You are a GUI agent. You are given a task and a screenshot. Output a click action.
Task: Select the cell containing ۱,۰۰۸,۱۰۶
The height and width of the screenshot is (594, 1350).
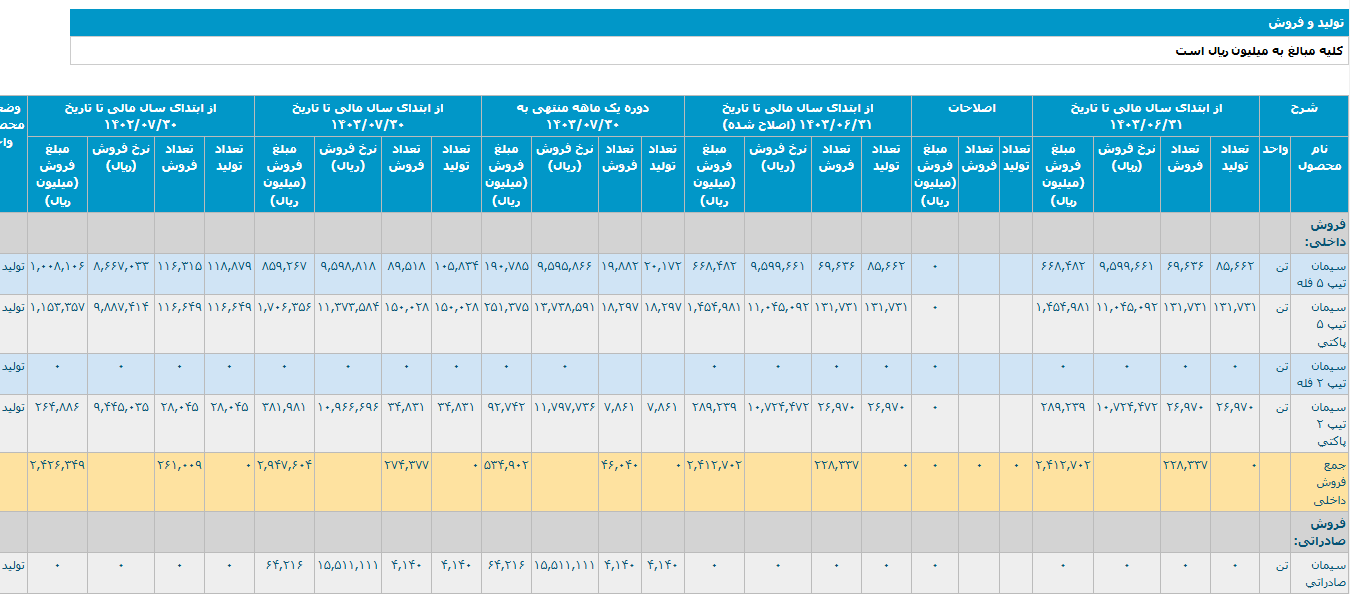click(x=58, y=267)
